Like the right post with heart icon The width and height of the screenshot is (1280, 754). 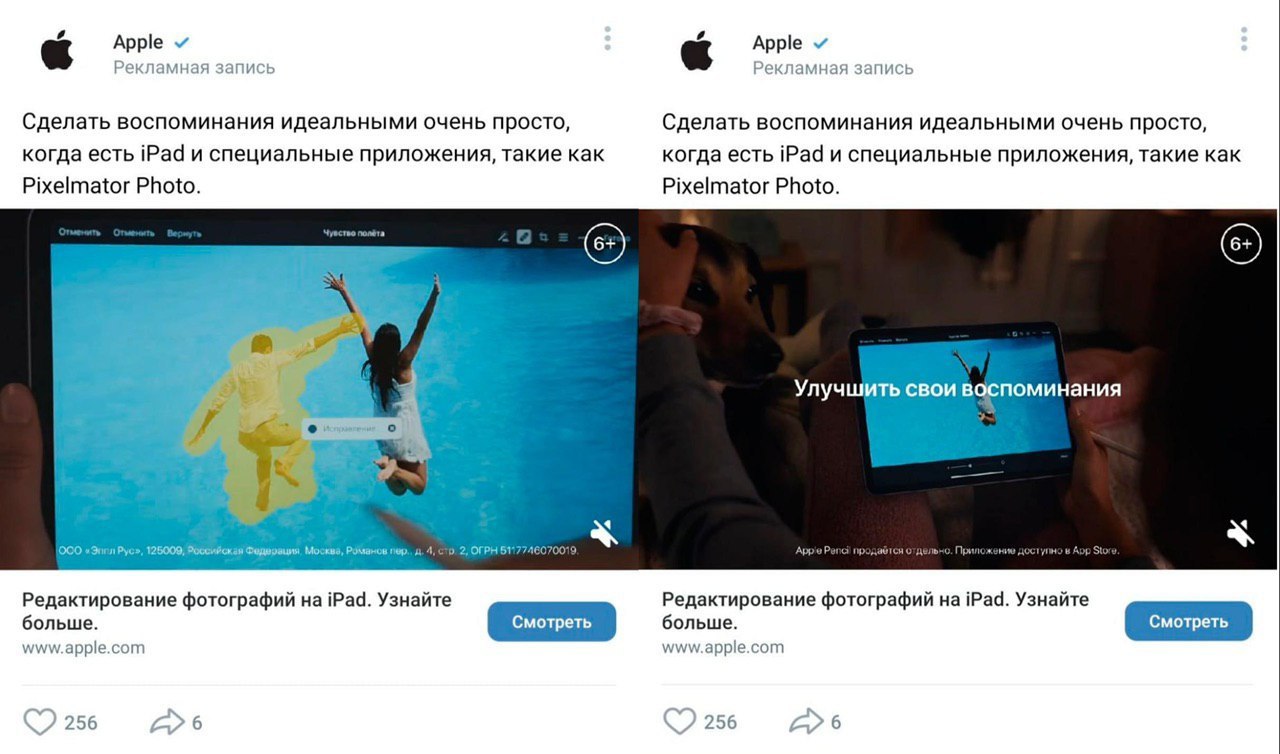point(679,722)
